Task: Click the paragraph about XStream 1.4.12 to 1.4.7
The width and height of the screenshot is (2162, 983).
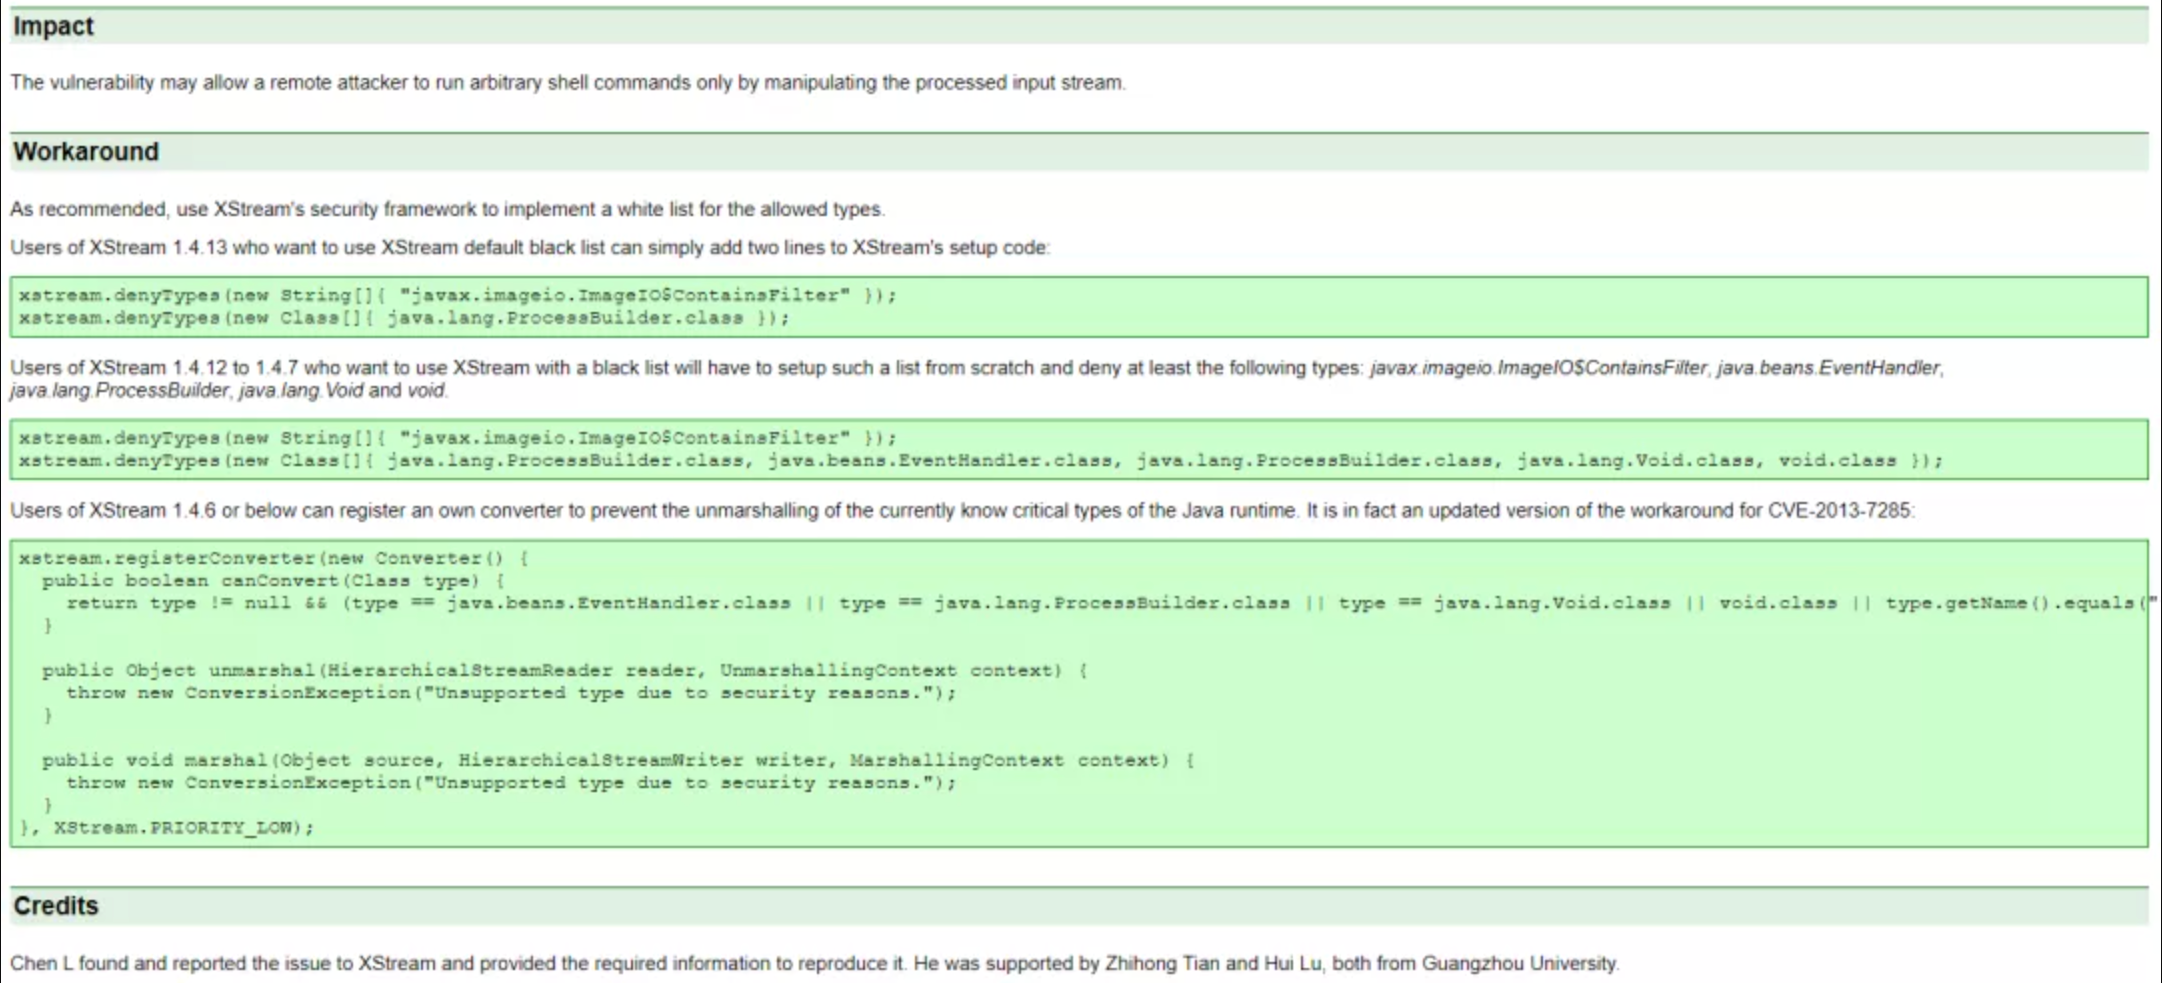Action: point(977,379)
